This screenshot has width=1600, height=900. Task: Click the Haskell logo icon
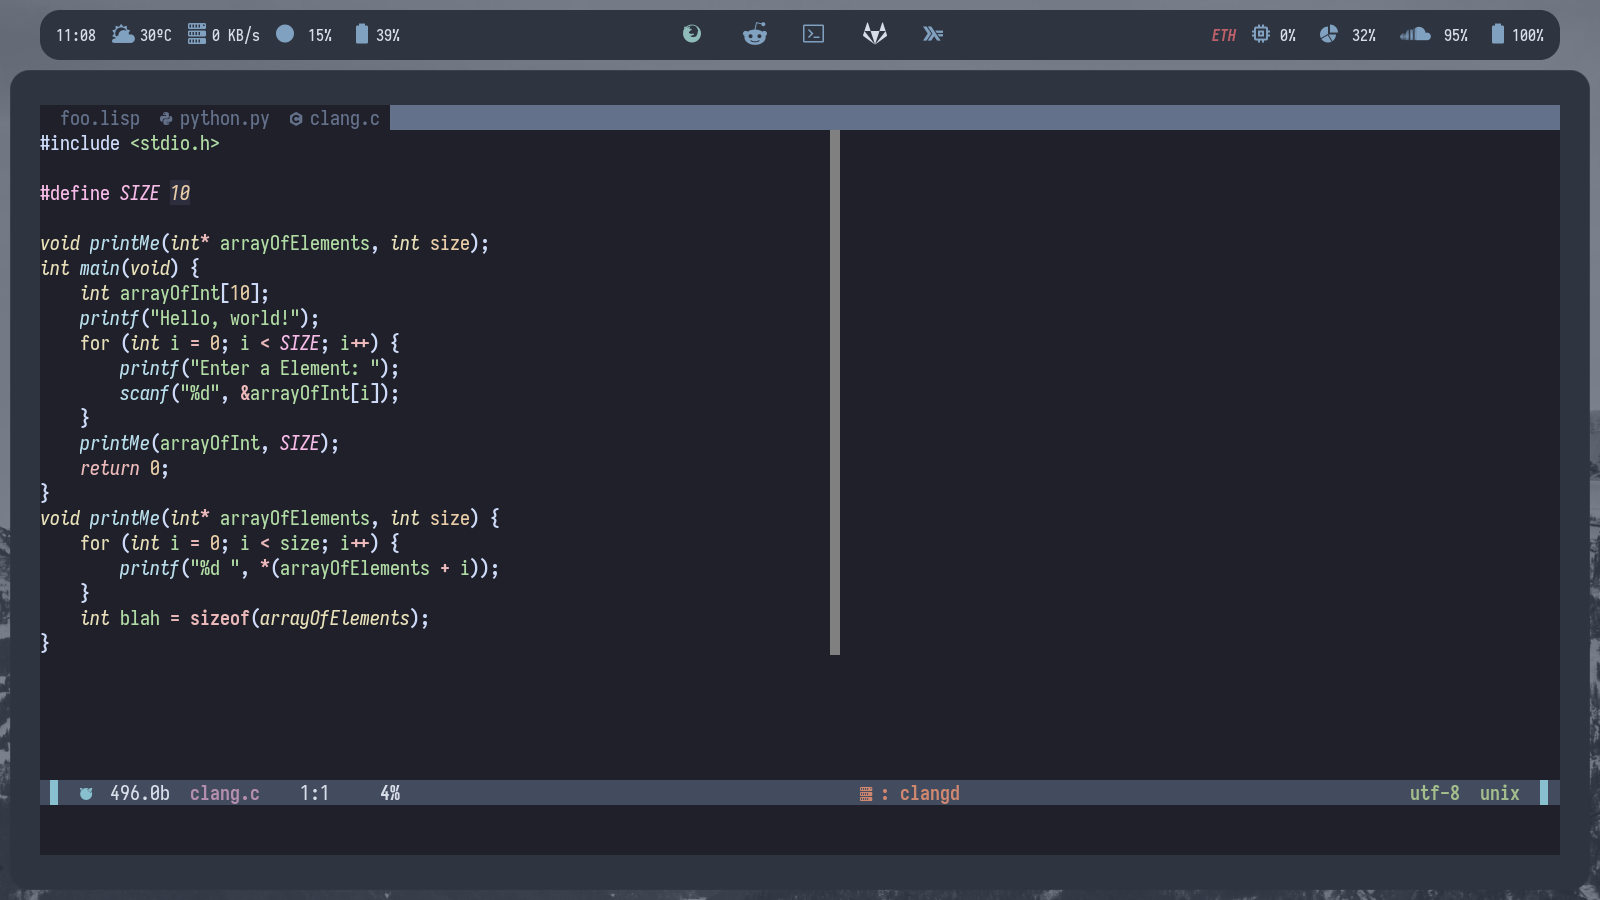click(x=933, y=34)
